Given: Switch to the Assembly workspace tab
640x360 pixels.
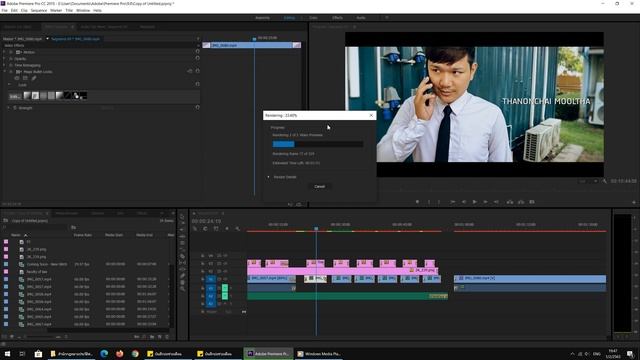Looking at the screenshot, I should [x=262, y=18].
